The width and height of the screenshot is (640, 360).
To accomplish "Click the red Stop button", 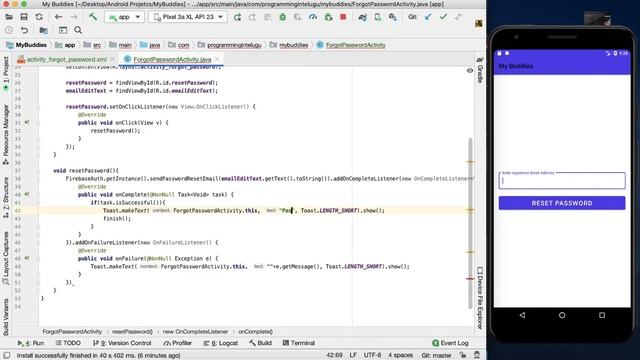I will (343, 17).
